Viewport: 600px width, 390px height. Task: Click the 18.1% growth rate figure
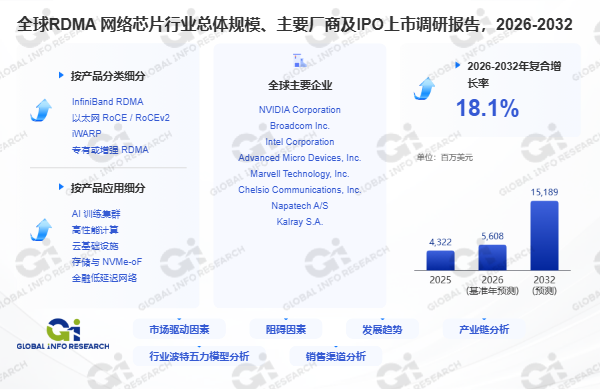click(x=488, y=108)
